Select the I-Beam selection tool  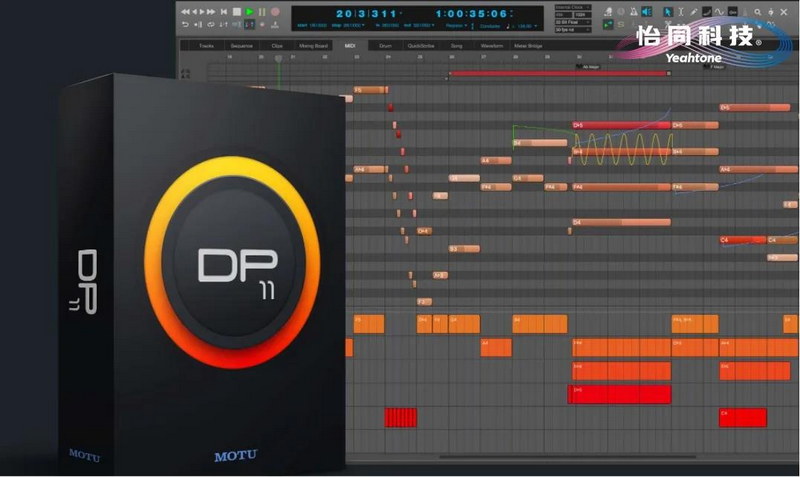pos(681,12)
